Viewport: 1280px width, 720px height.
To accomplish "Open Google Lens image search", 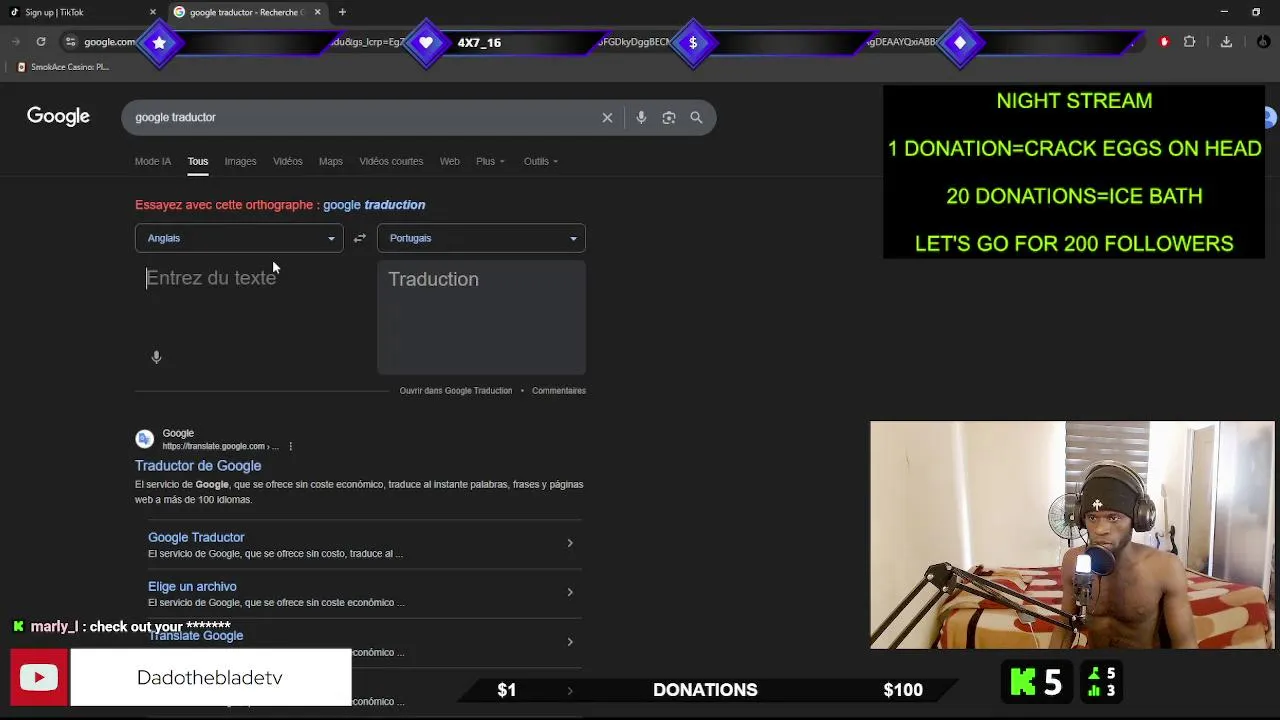I will coord(669,117).
